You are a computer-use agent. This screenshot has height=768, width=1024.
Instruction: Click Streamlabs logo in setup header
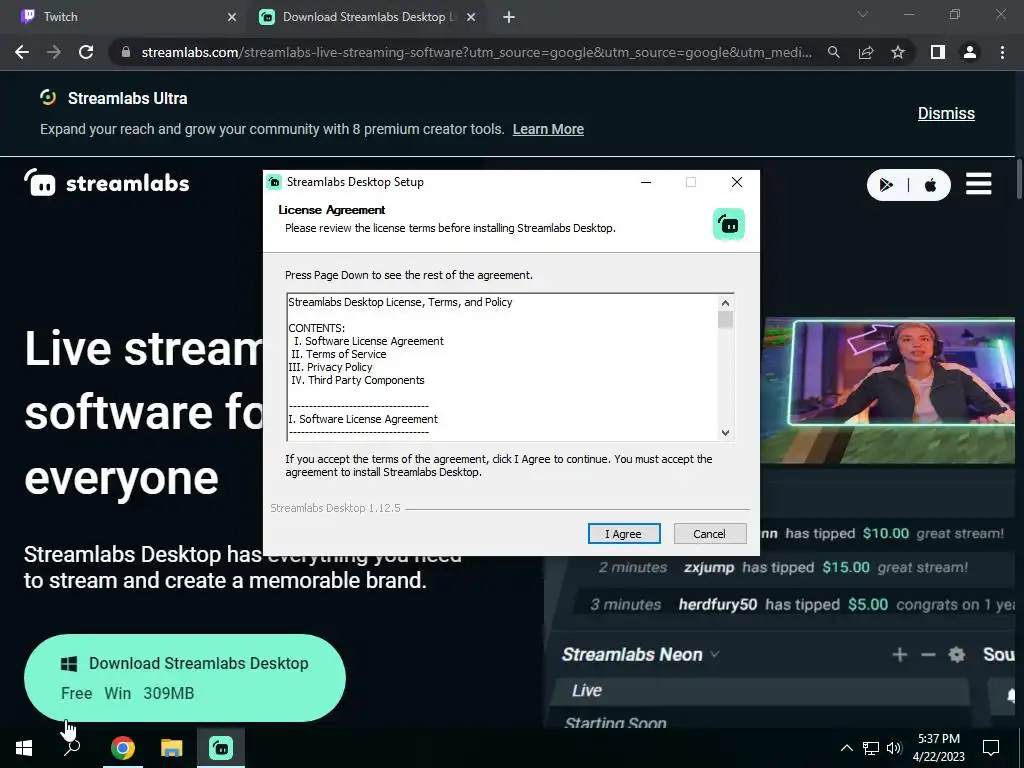pos(729,225)
